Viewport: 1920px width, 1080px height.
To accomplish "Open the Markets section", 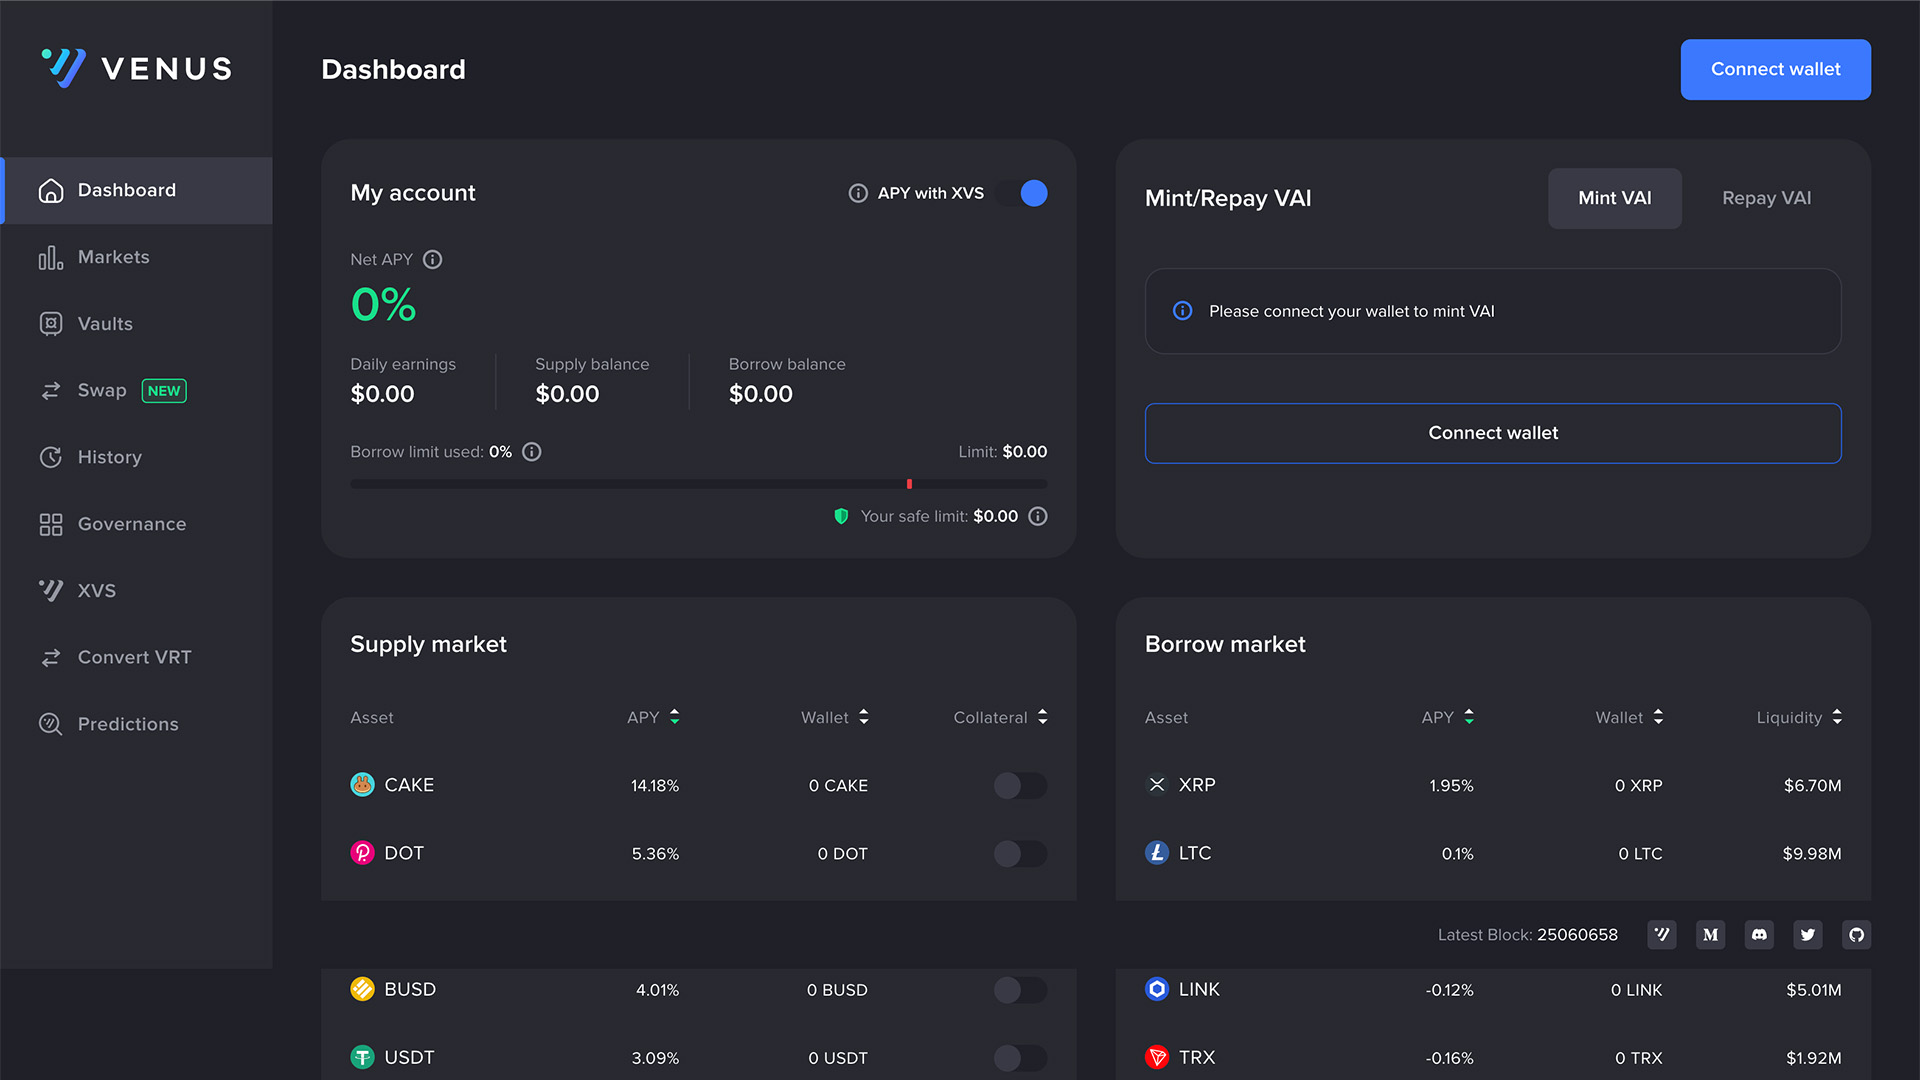I will coord(113,257).
